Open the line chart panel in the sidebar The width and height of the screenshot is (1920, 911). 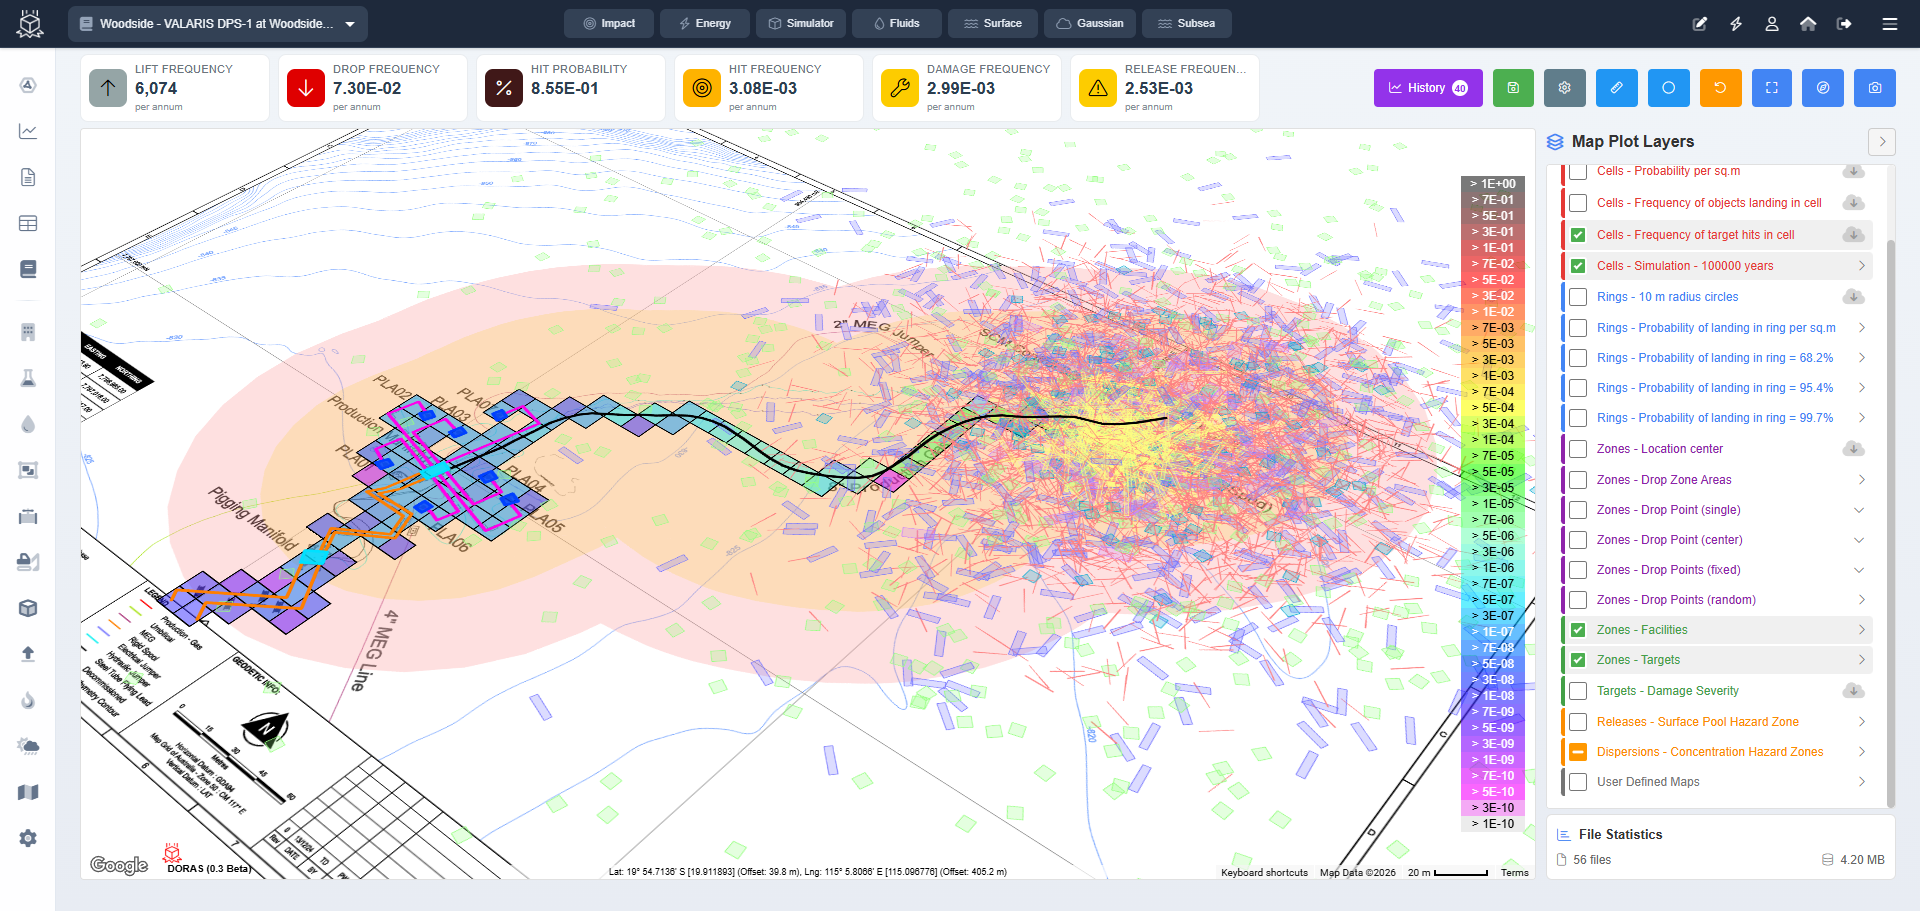28,130
